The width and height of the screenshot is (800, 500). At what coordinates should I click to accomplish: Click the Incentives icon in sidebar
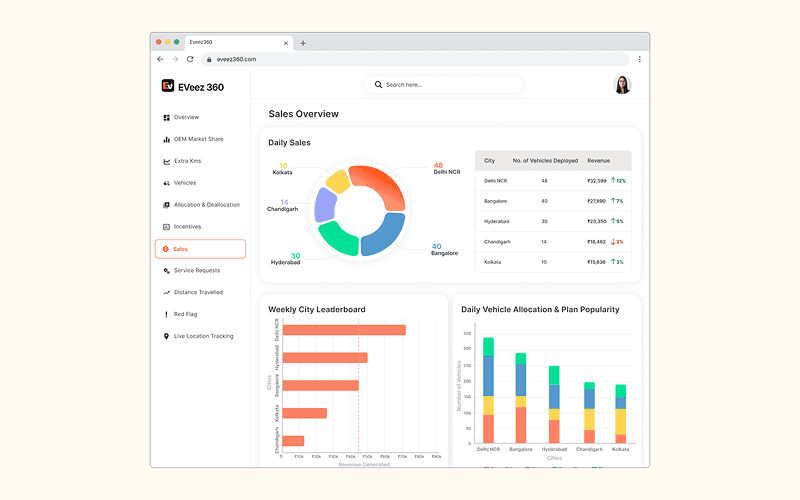pyautogui.click(x=166, y=227)
